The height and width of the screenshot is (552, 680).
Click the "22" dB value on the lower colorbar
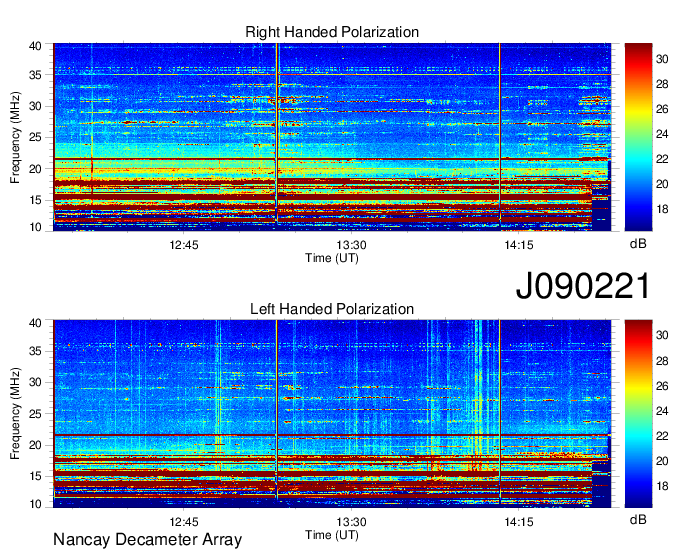point(662,436)
